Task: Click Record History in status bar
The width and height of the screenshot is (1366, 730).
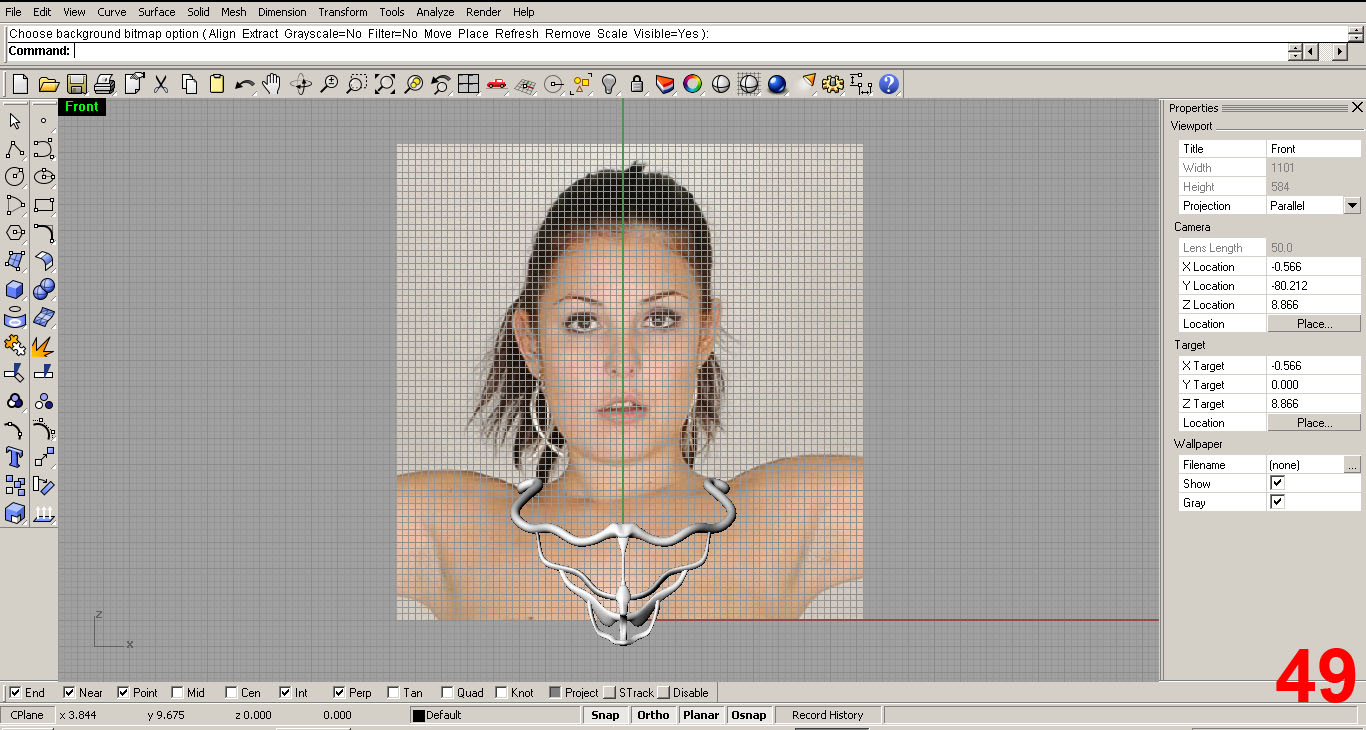Action: click(x=827, y=715)
